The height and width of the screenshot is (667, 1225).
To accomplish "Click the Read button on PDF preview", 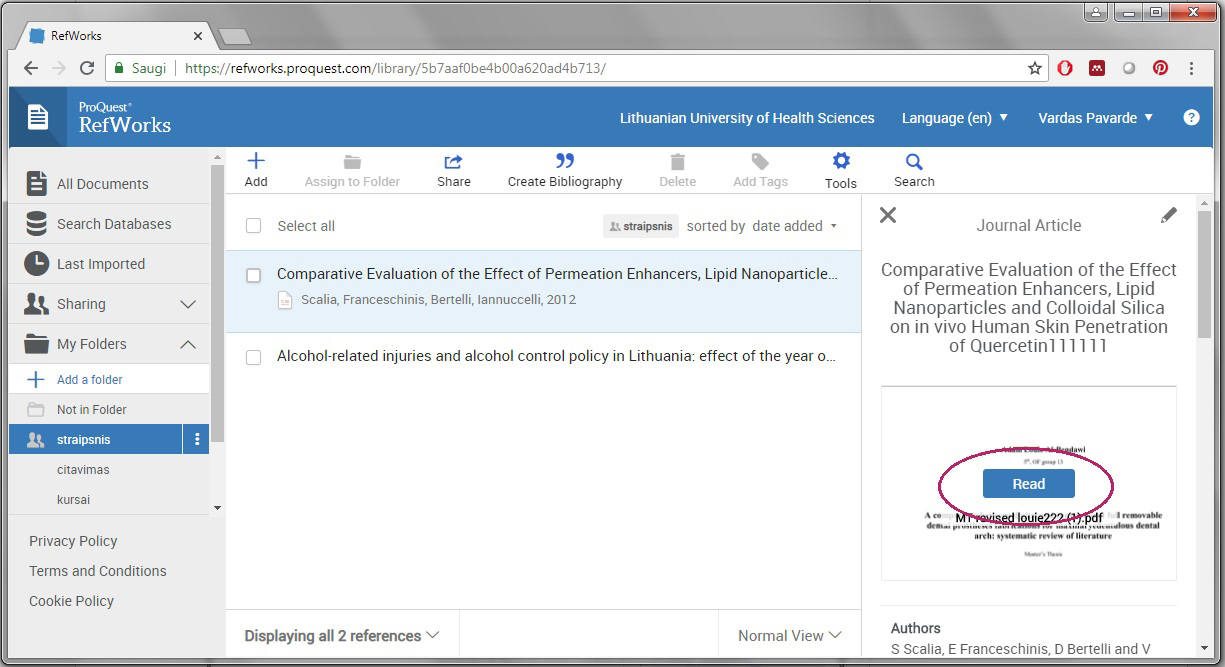I will 1028,484.
